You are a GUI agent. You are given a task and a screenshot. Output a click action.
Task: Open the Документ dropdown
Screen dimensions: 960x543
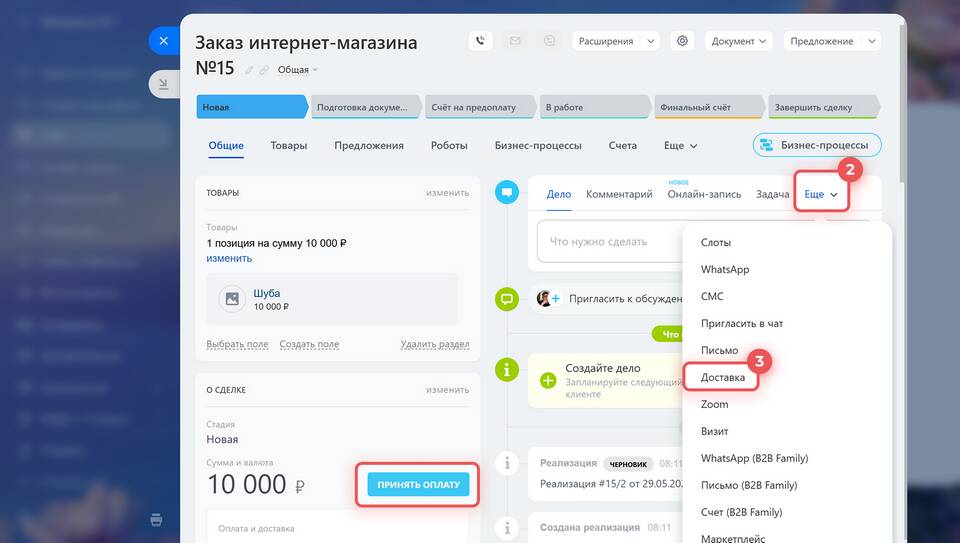pos(739,41)
